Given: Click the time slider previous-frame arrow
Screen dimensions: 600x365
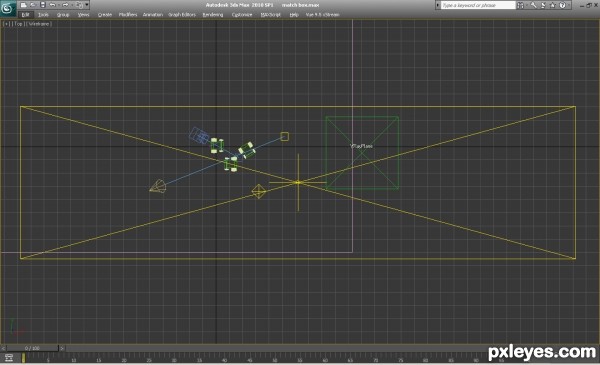Looking at the screenshot, I should tap(3, 348).
